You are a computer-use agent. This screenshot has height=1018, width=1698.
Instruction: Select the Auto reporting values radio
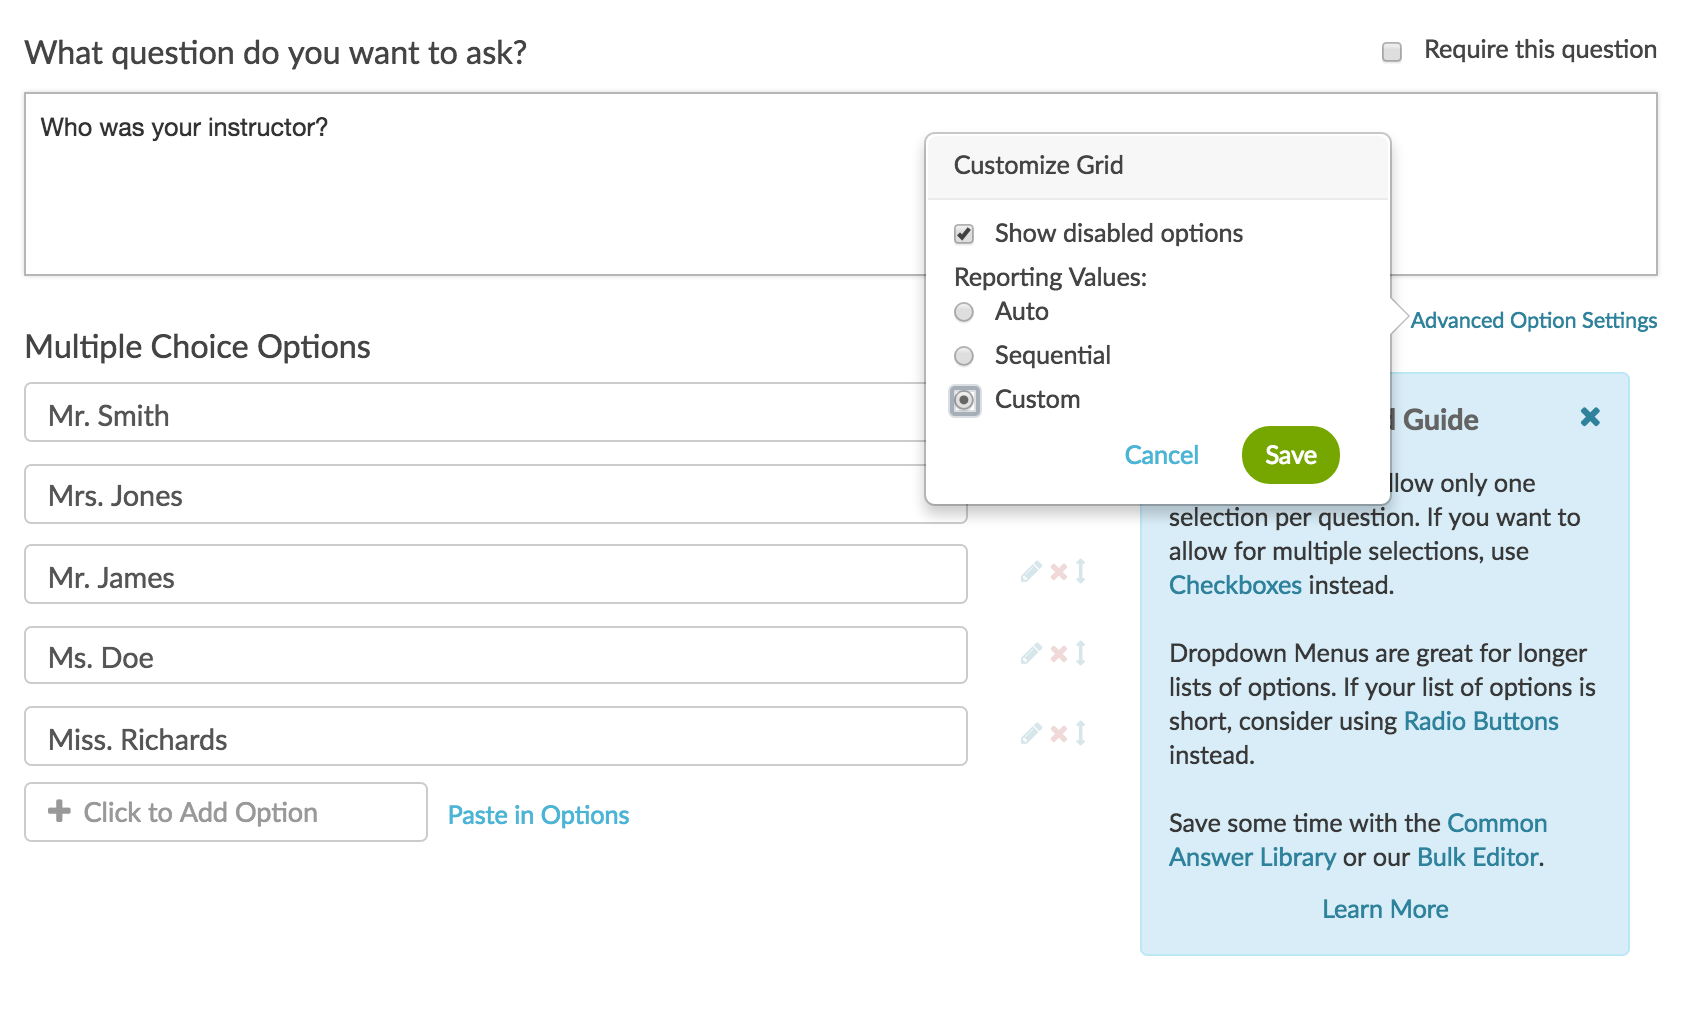964,312
